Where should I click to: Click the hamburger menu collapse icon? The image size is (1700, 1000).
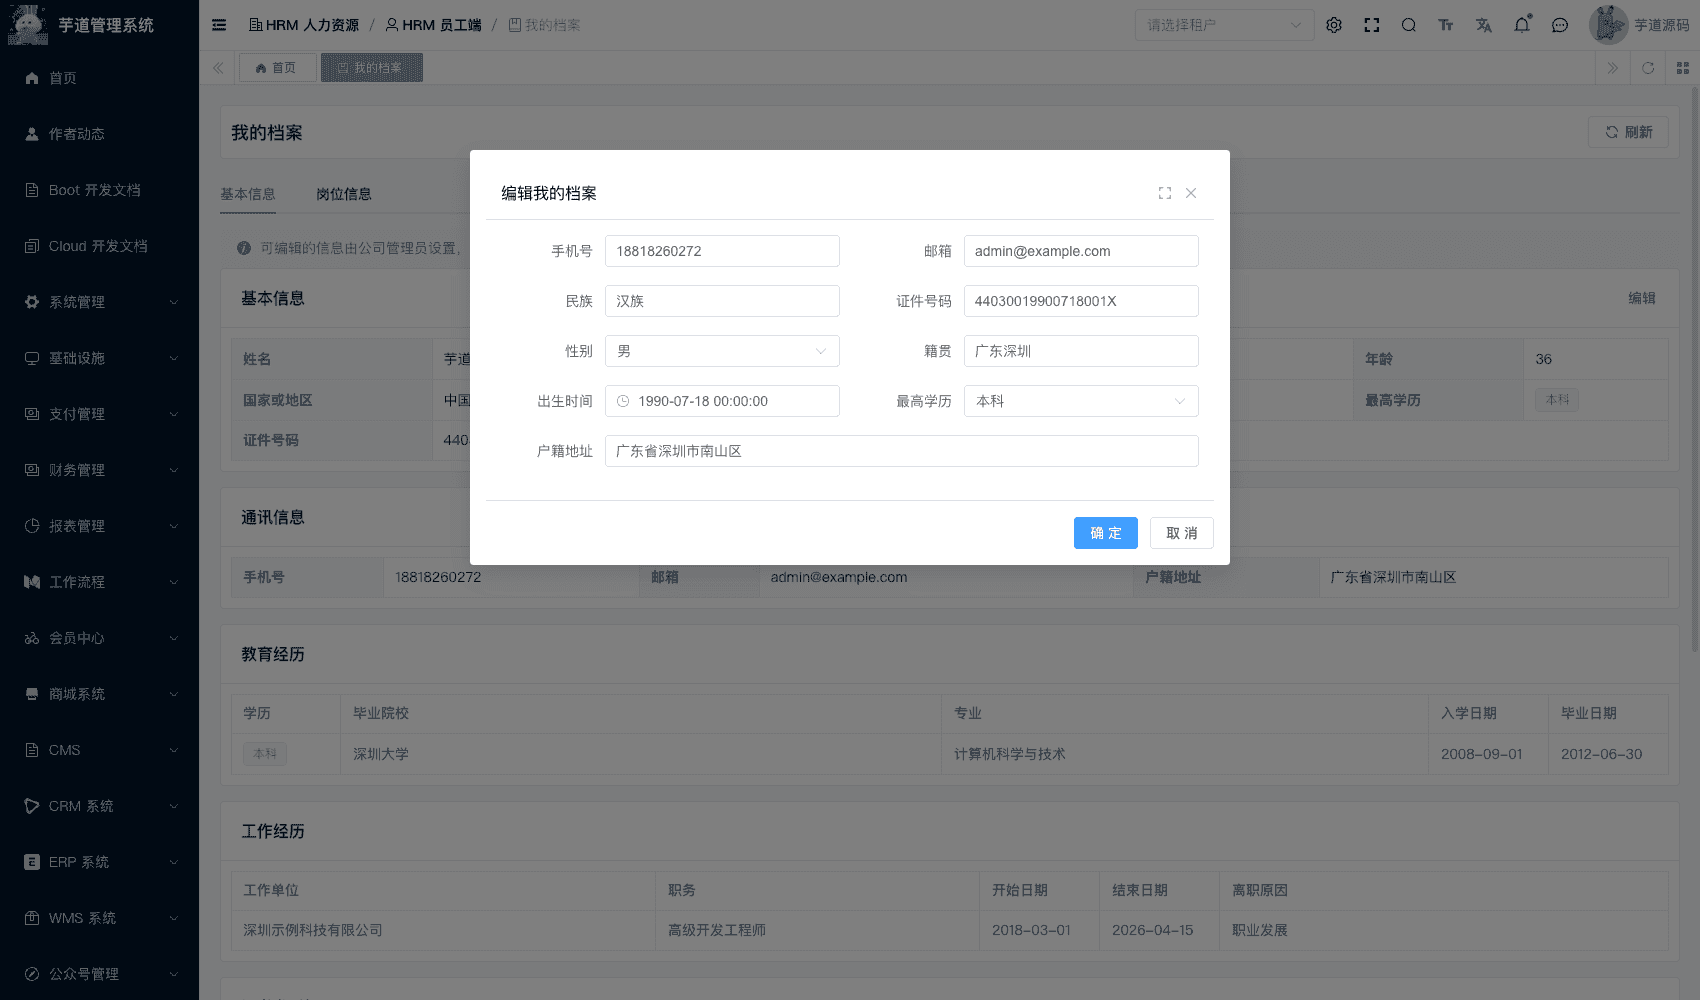pyautogui.click(x=219, y=25)
